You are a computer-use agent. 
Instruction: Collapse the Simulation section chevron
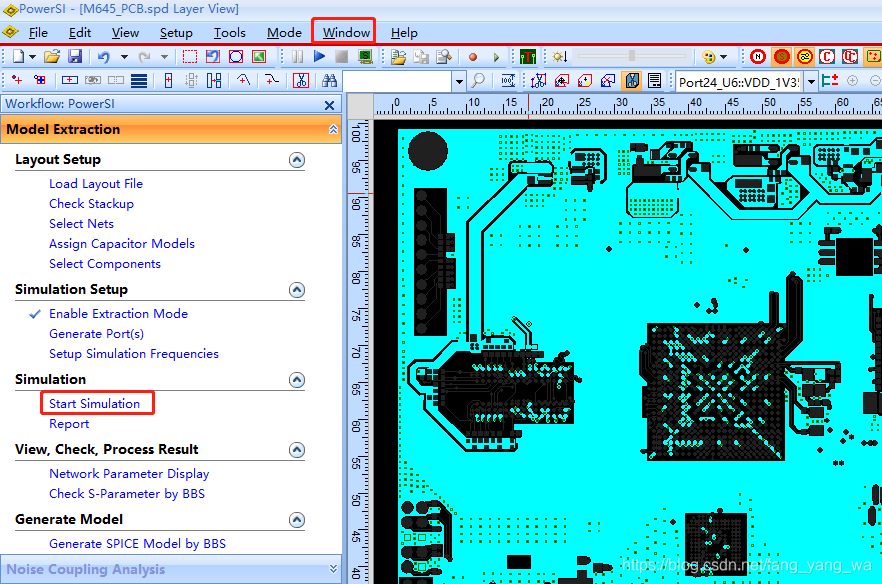coord(297,380)
